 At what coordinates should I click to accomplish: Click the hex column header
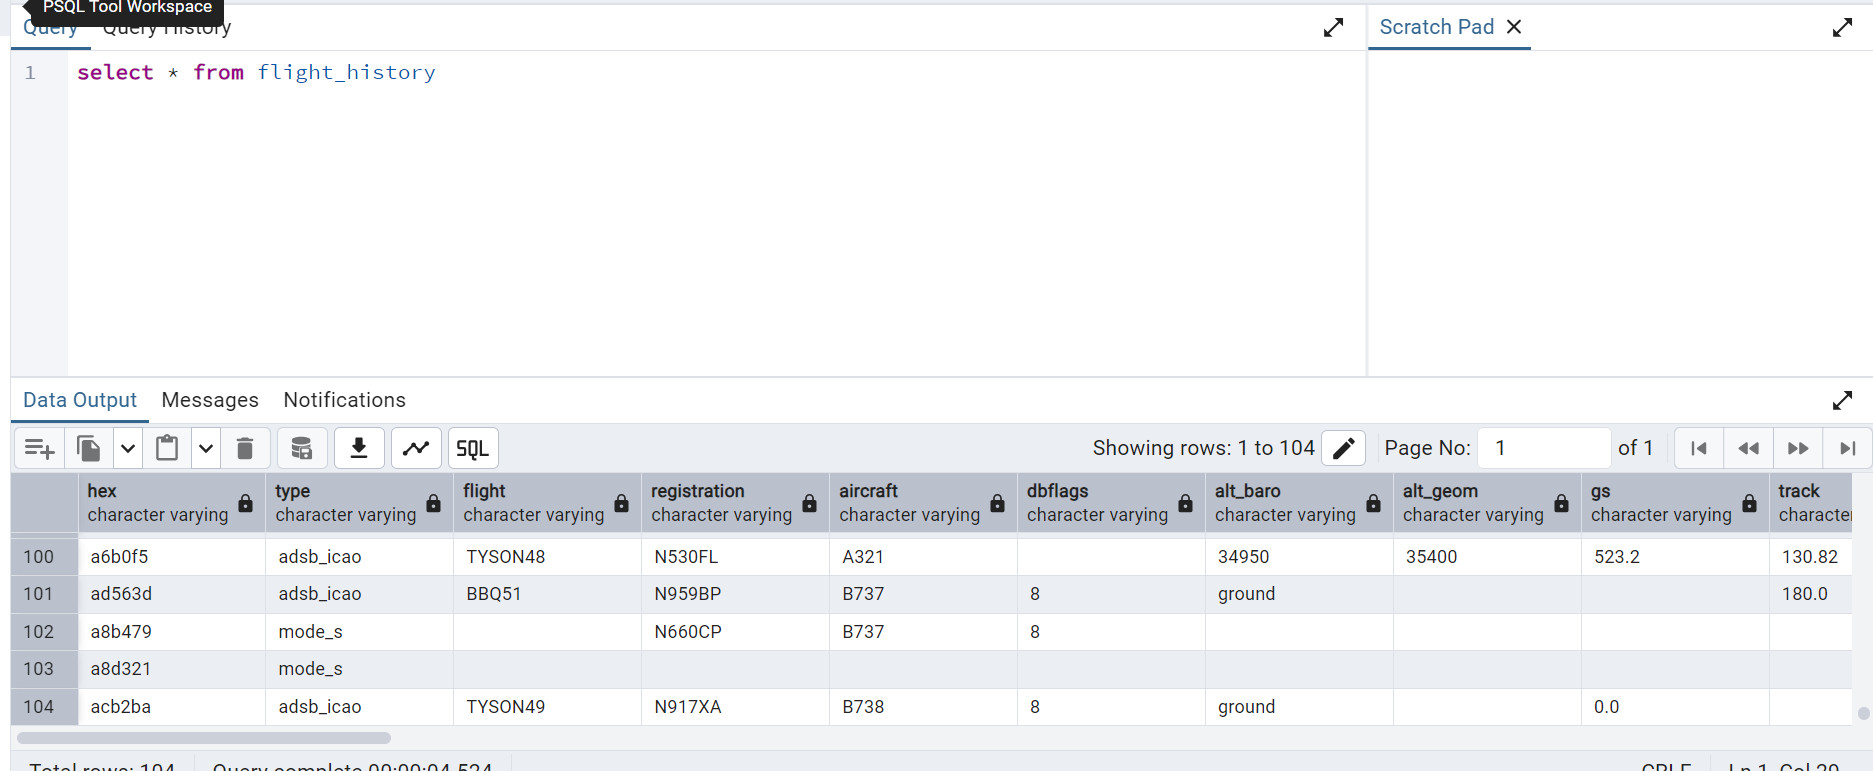[172, 503]
